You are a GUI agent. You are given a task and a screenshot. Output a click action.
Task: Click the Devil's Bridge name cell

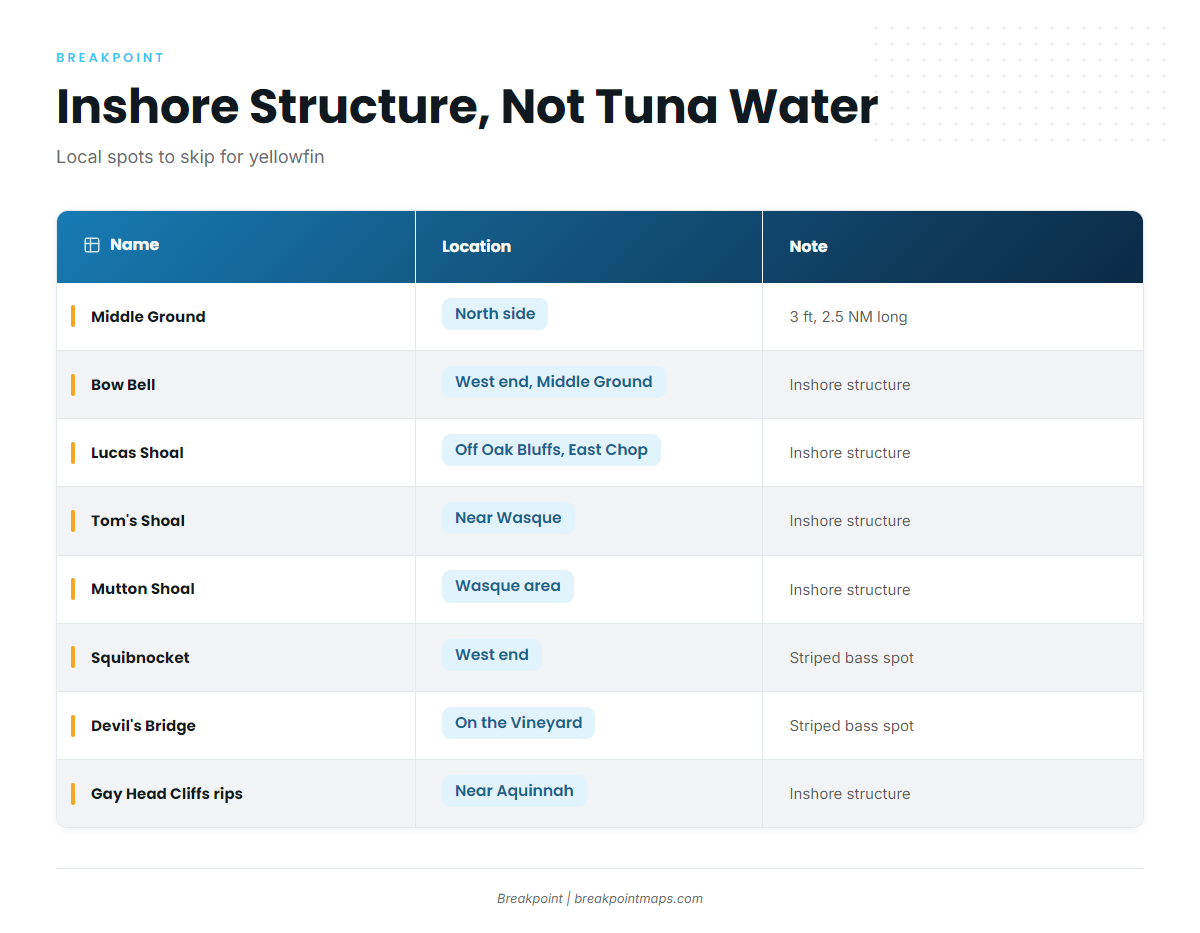(x=236, y=726)
